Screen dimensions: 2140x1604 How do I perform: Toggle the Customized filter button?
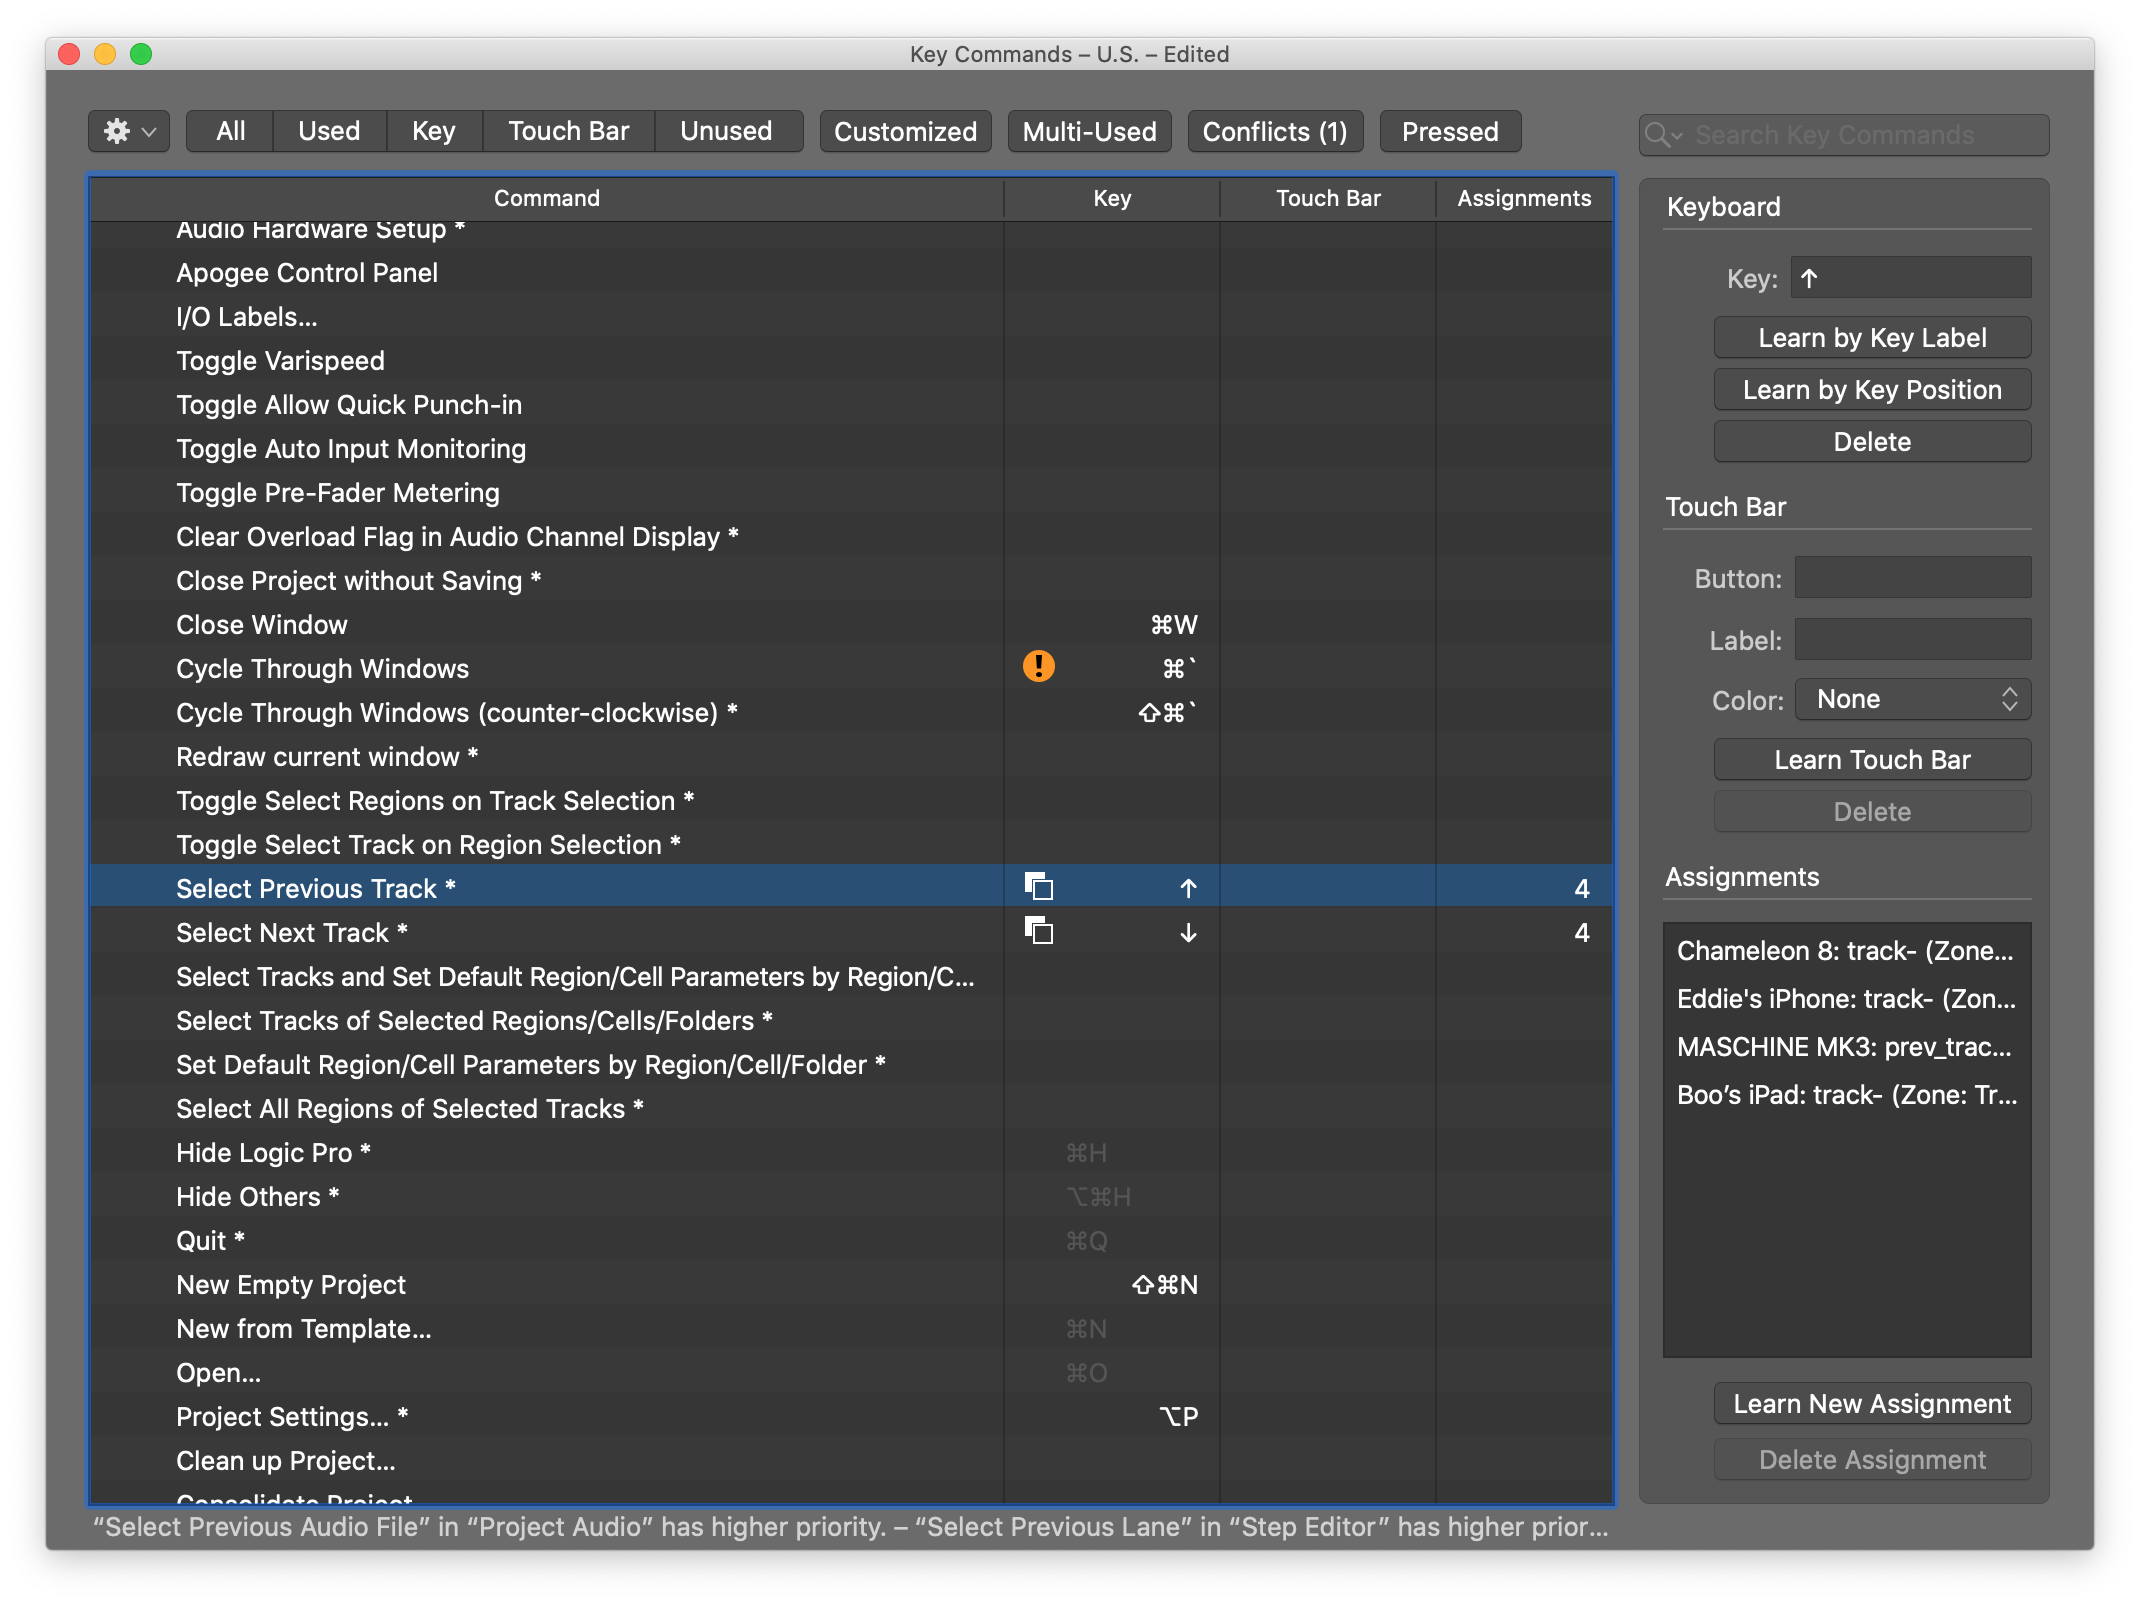905,132
